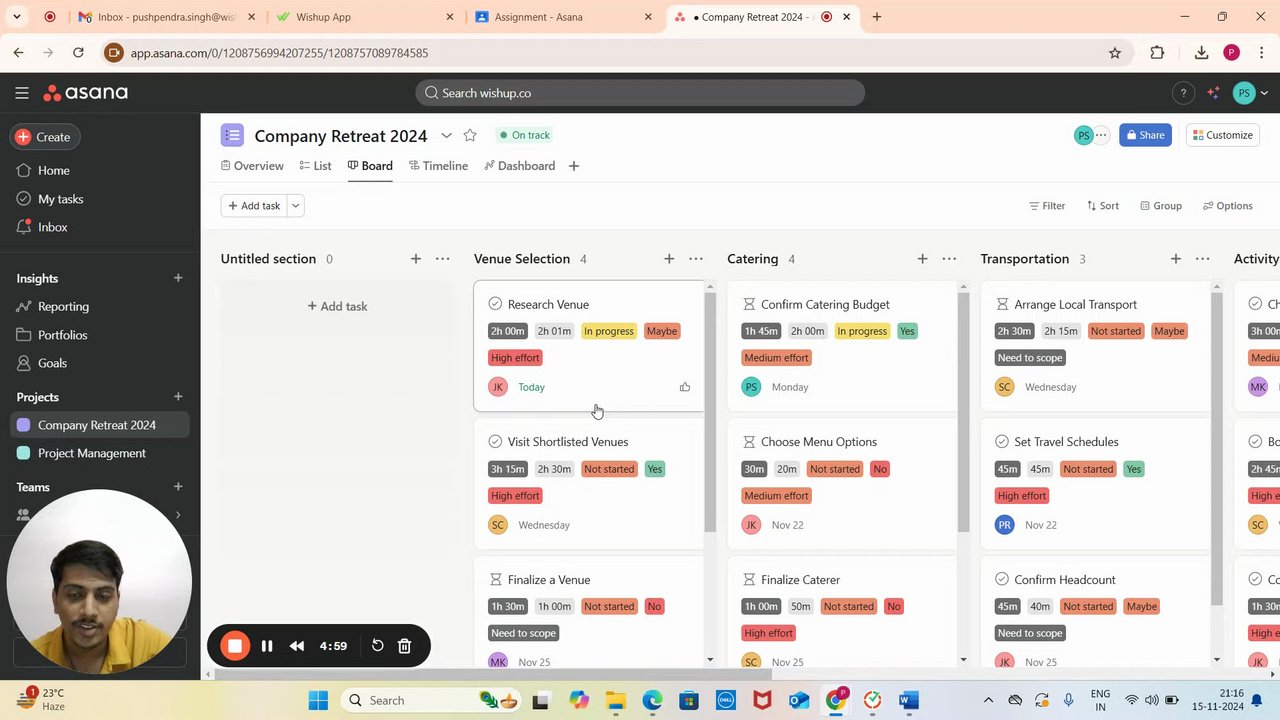
Task: Open the Sort options dropdown
Action: pyautogui.click(x=1102, y=206)
